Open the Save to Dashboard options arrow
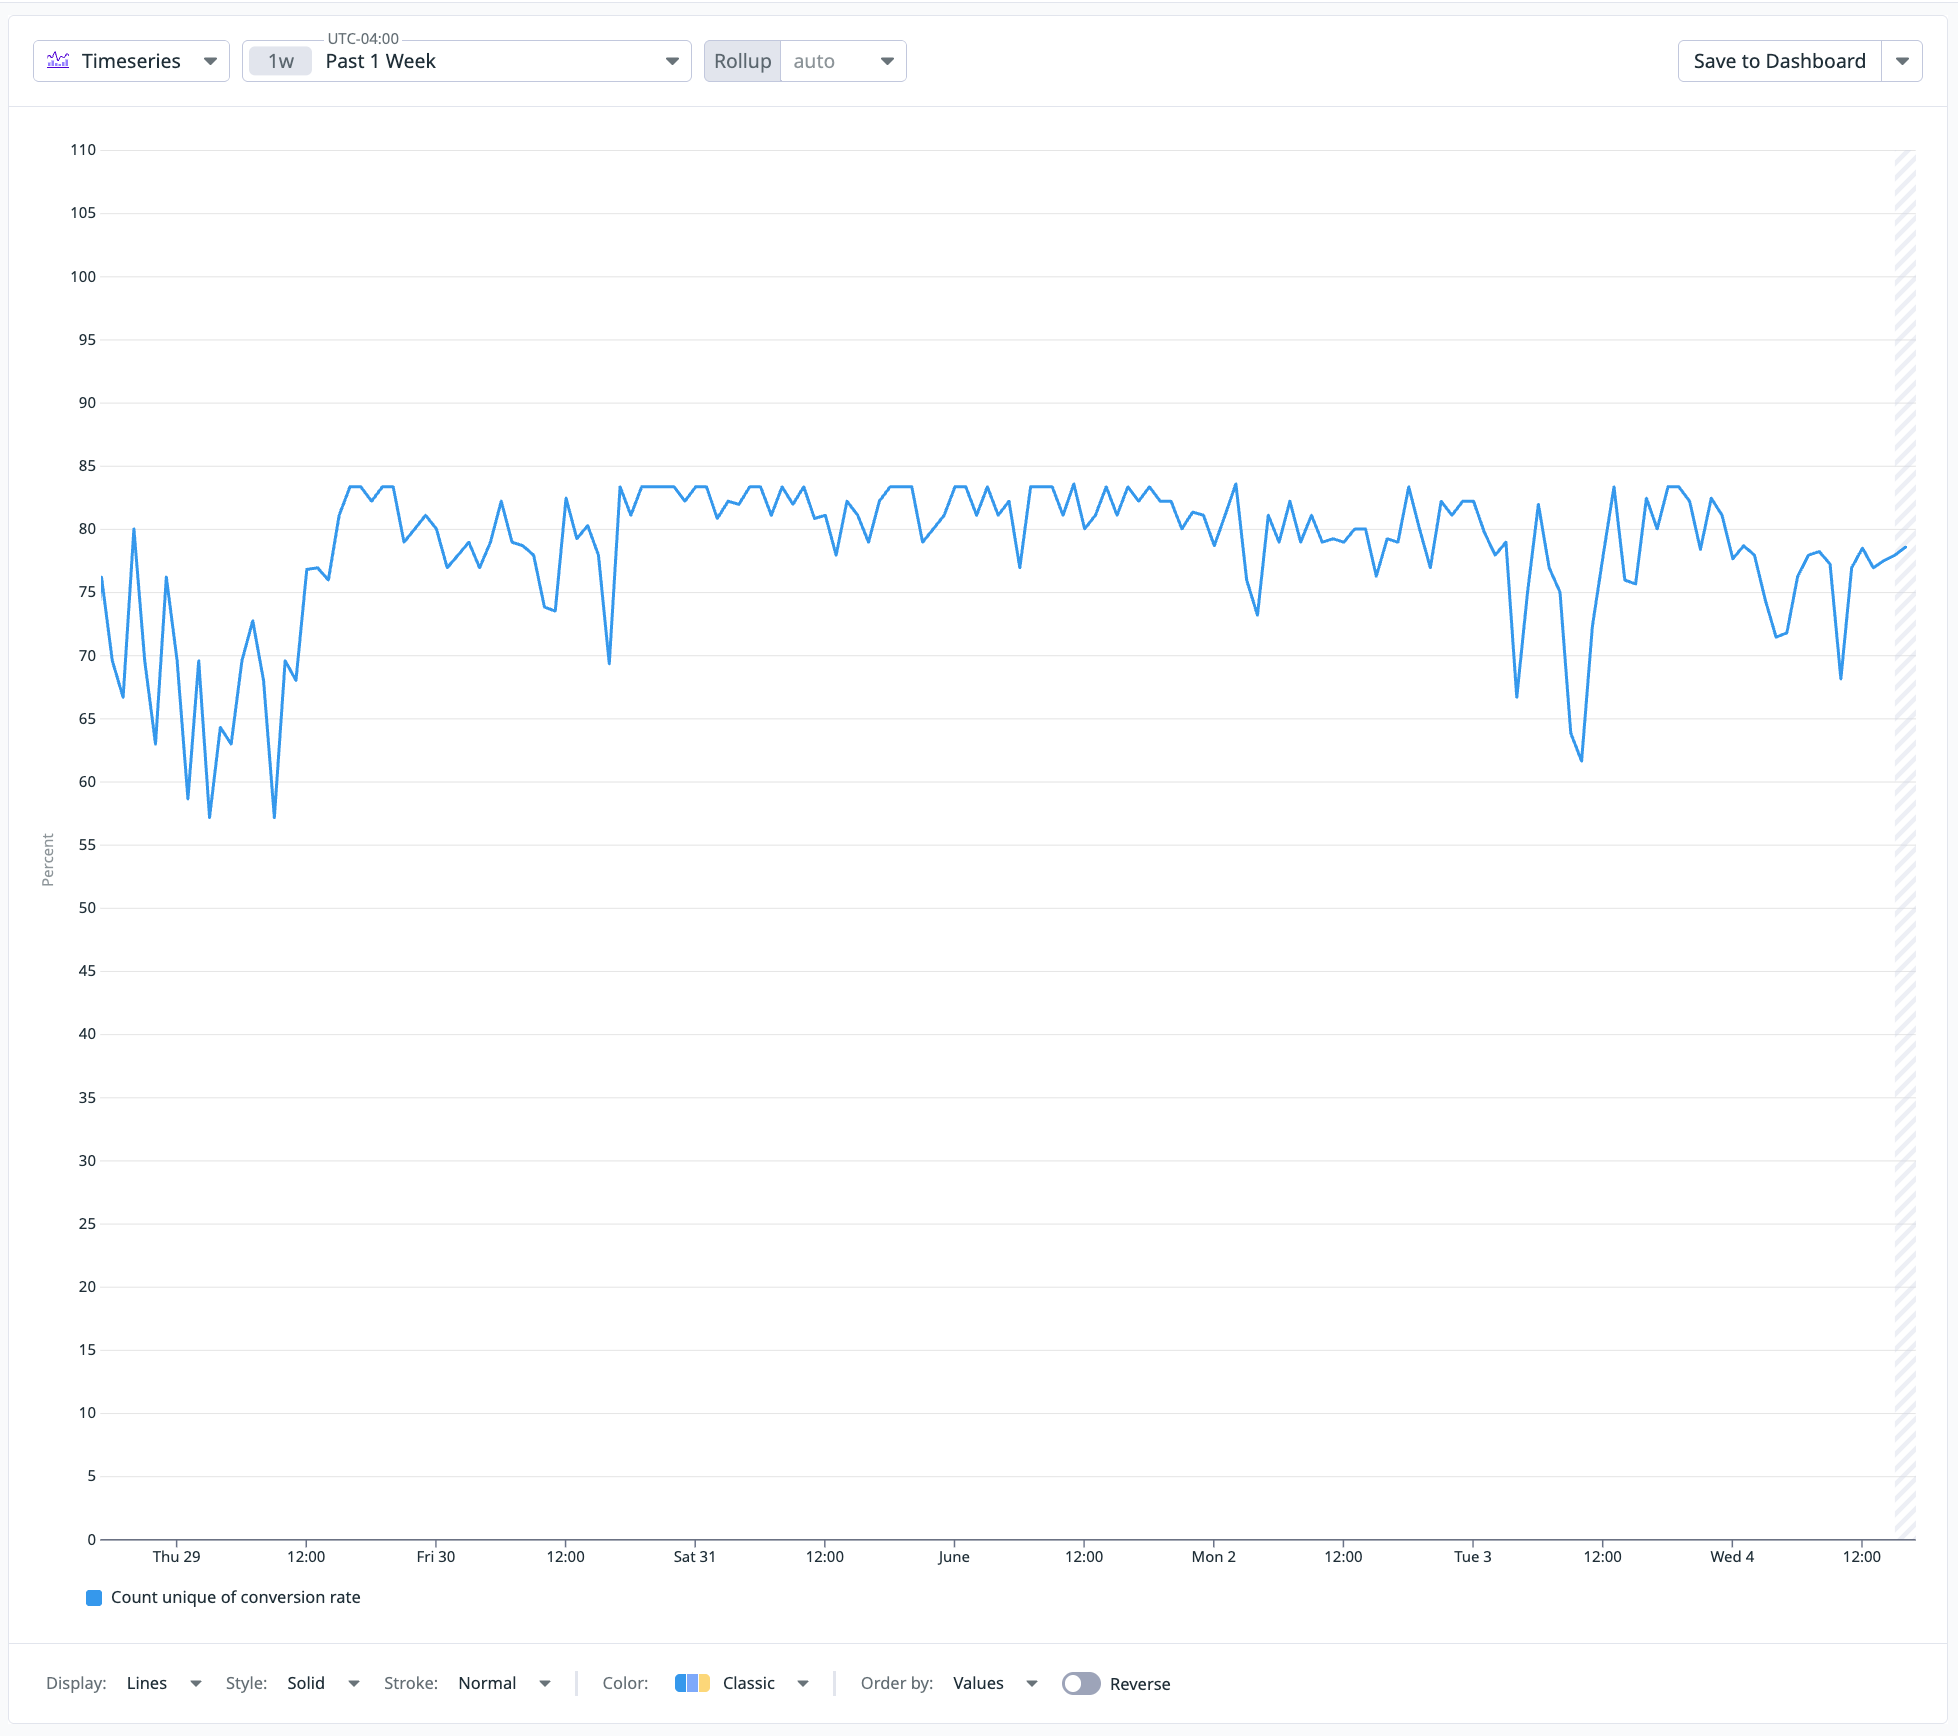 click(x=1902, y=61)
